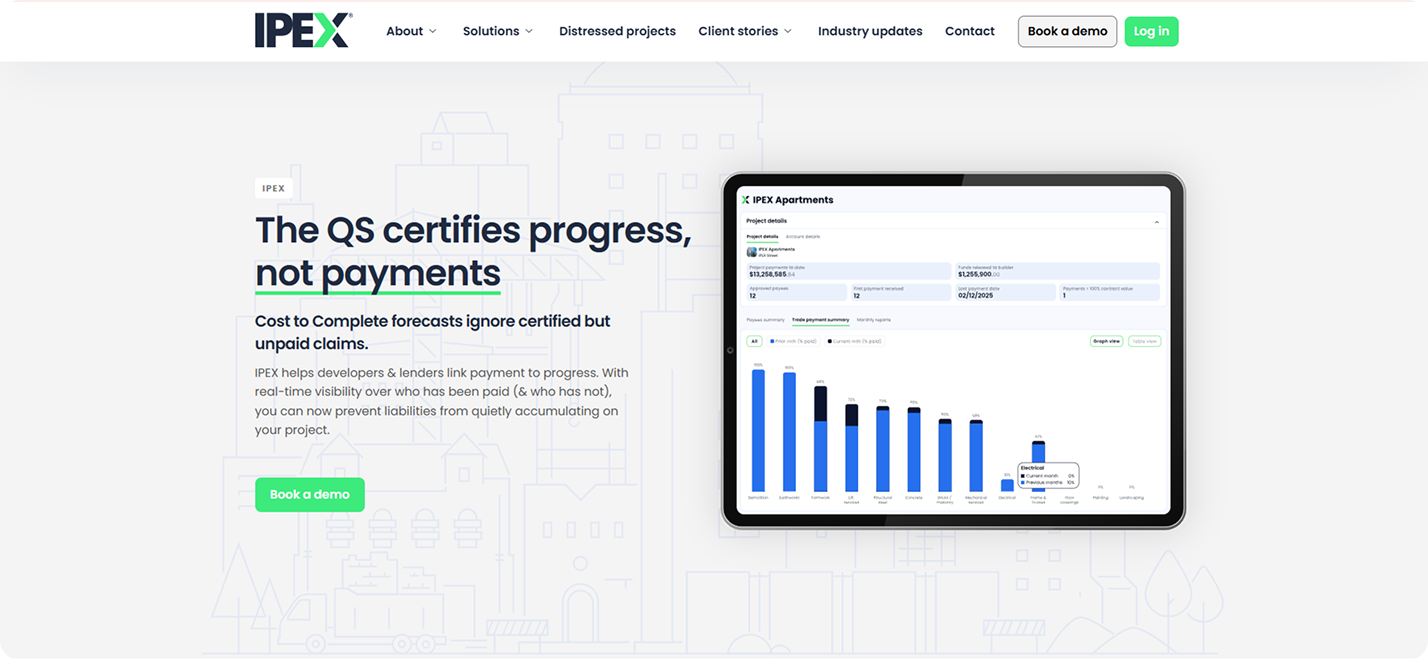Click the green Log in button
1428x660 pixels.
(1151, 31)
